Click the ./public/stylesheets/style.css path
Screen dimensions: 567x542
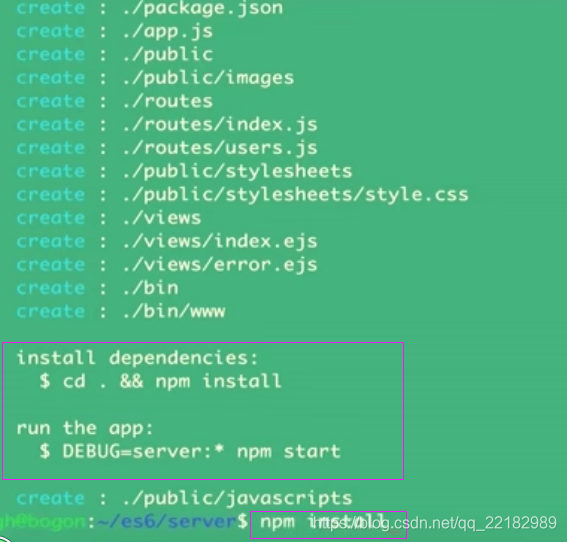[295, 195]
